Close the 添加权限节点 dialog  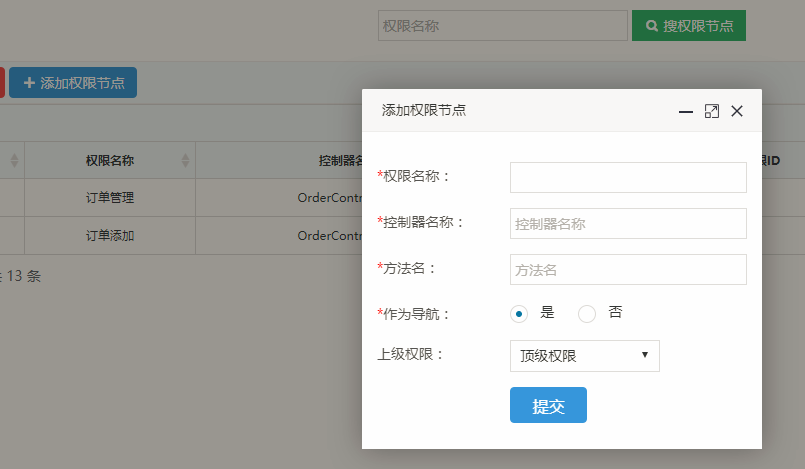[x=737, y=111]
